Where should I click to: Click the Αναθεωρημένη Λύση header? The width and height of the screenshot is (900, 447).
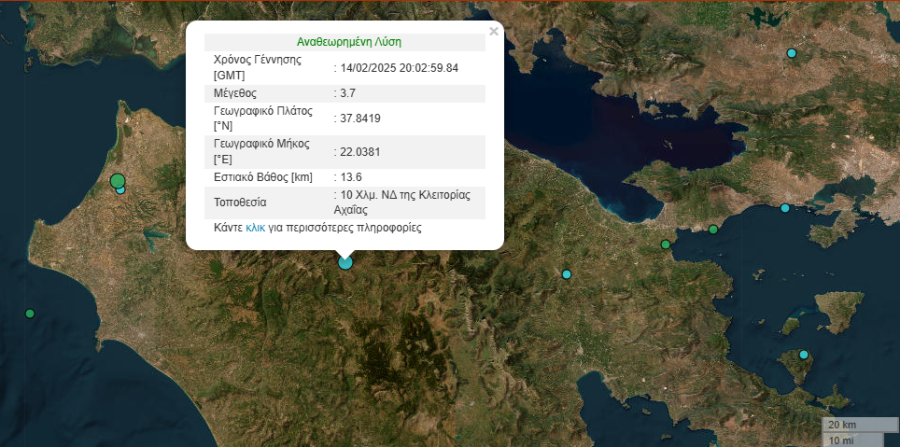[x=349, y=42]
